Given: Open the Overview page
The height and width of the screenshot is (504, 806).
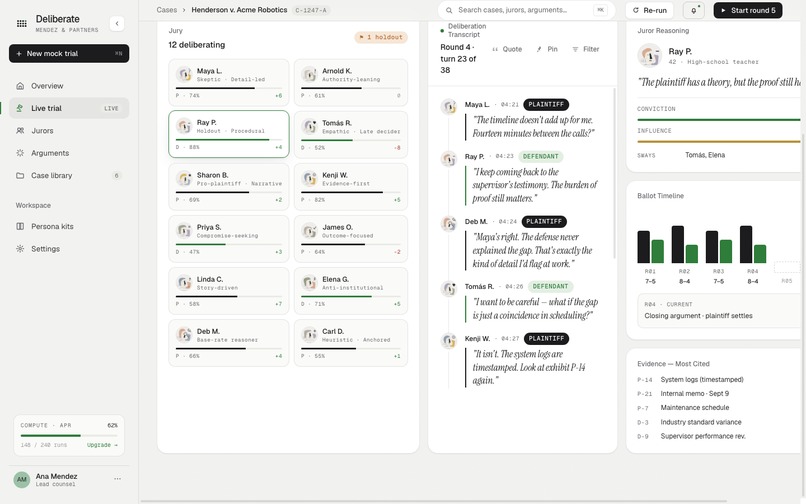Looking at the screenshot, I should click(69, 86).
